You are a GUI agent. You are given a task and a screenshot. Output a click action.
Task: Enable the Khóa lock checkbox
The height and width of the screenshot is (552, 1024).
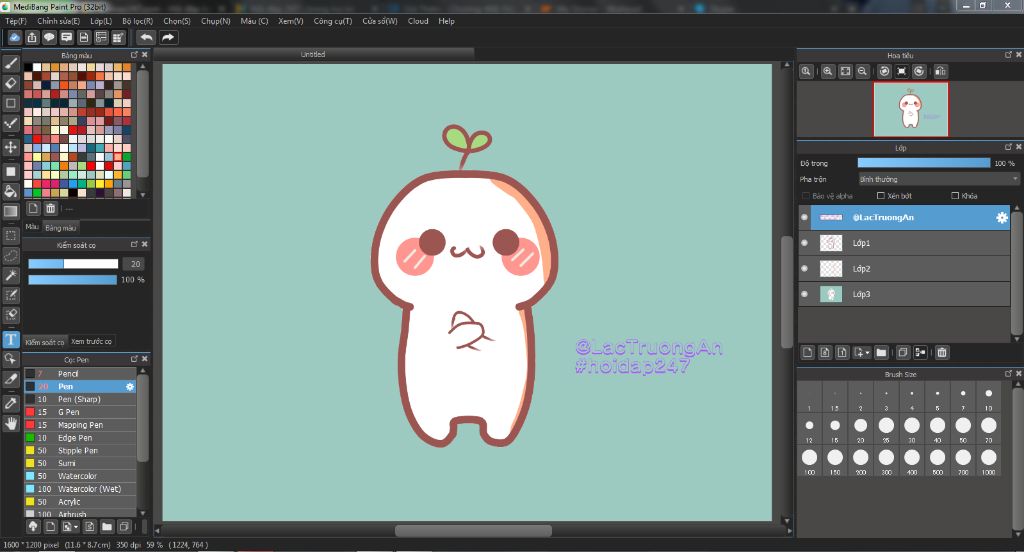tap(956, 196)
